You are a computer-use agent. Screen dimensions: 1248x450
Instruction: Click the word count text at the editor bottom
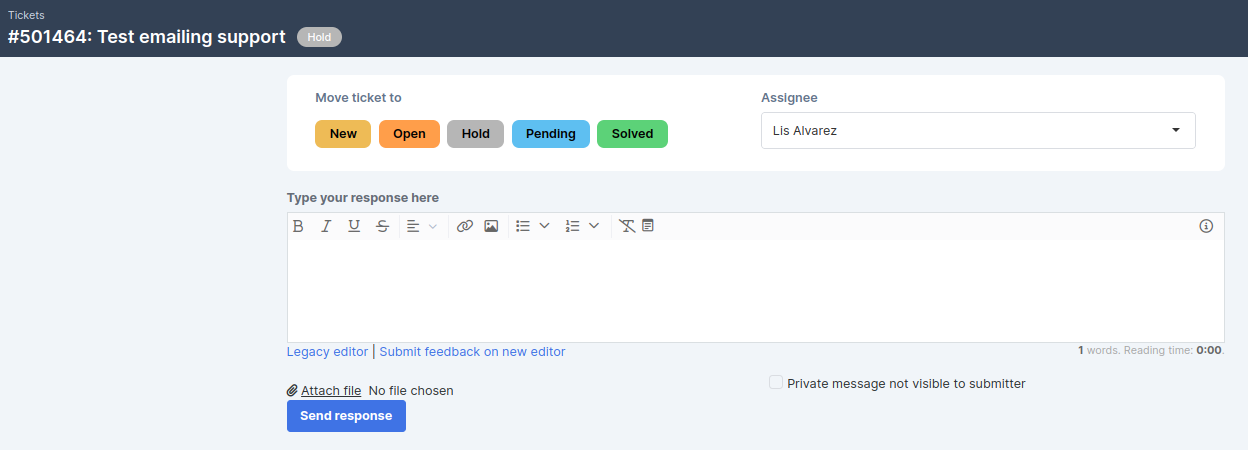pyautogui.click(x=1150, y=351)
